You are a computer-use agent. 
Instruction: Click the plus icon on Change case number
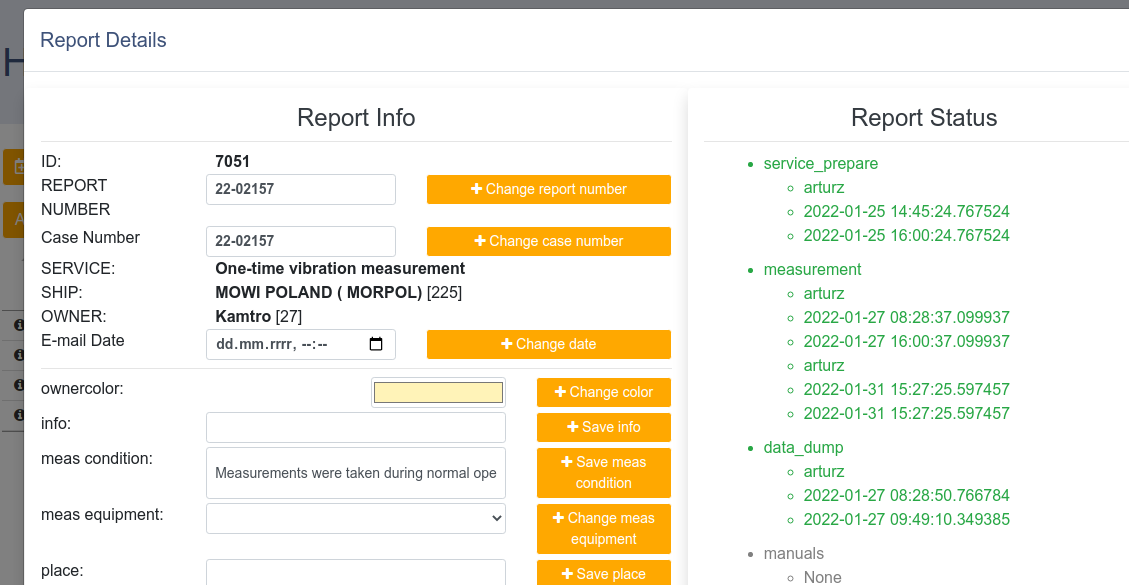point(480,241)
